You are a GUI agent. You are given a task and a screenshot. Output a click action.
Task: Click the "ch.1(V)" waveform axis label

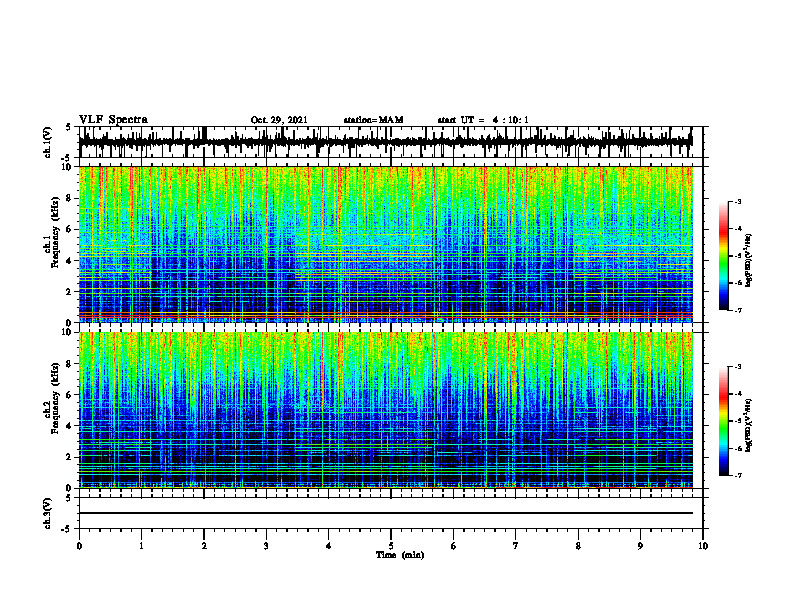(48, 142)
